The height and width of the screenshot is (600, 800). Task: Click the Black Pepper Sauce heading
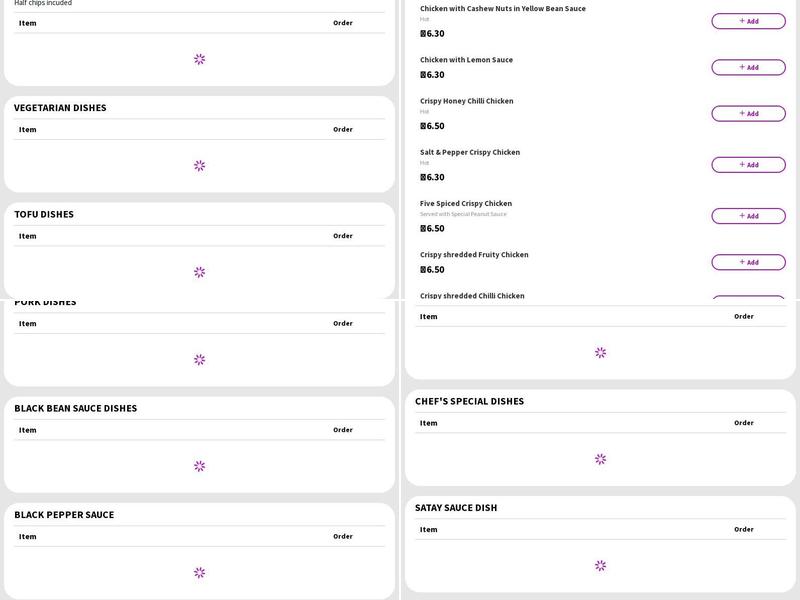point(64,515)
